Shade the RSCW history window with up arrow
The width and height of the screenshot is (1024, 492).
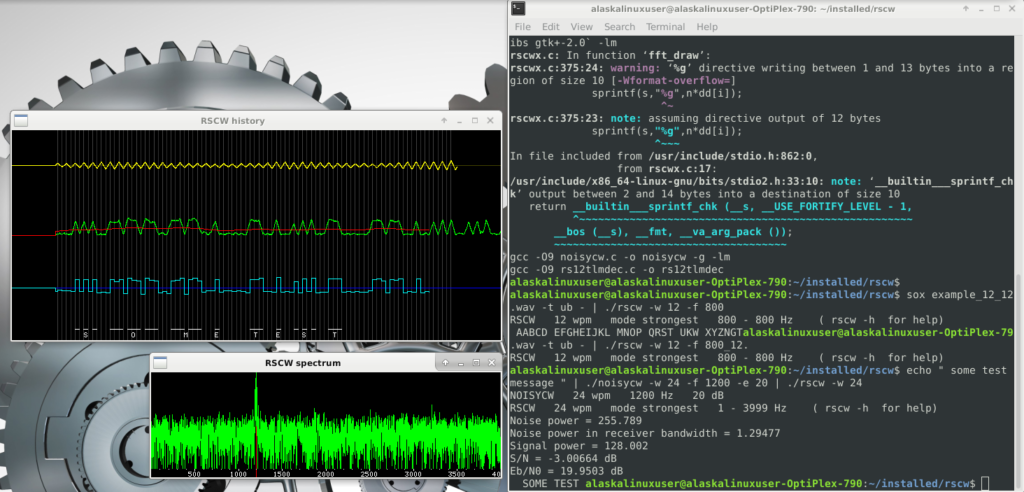pyautogui.click(x=445, y=120)
